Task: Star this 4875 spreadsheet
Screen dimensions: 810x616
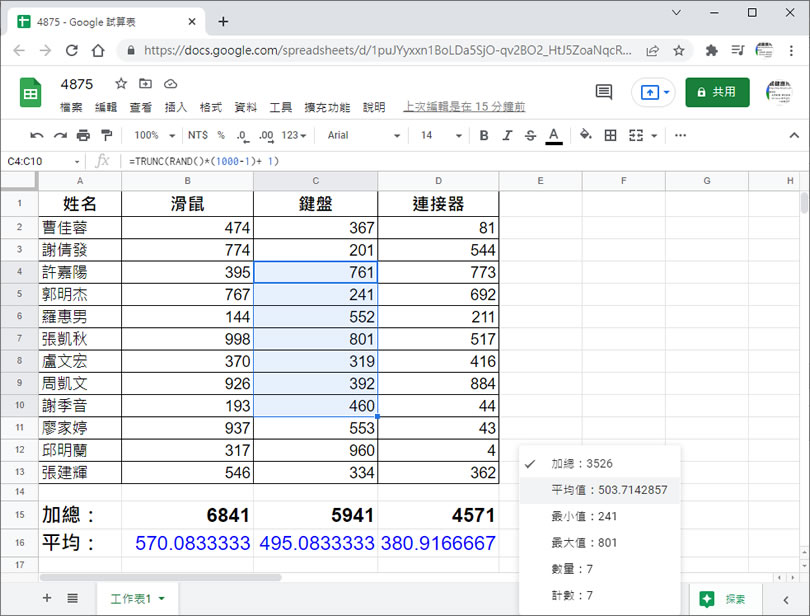Action: coord(121,84)
